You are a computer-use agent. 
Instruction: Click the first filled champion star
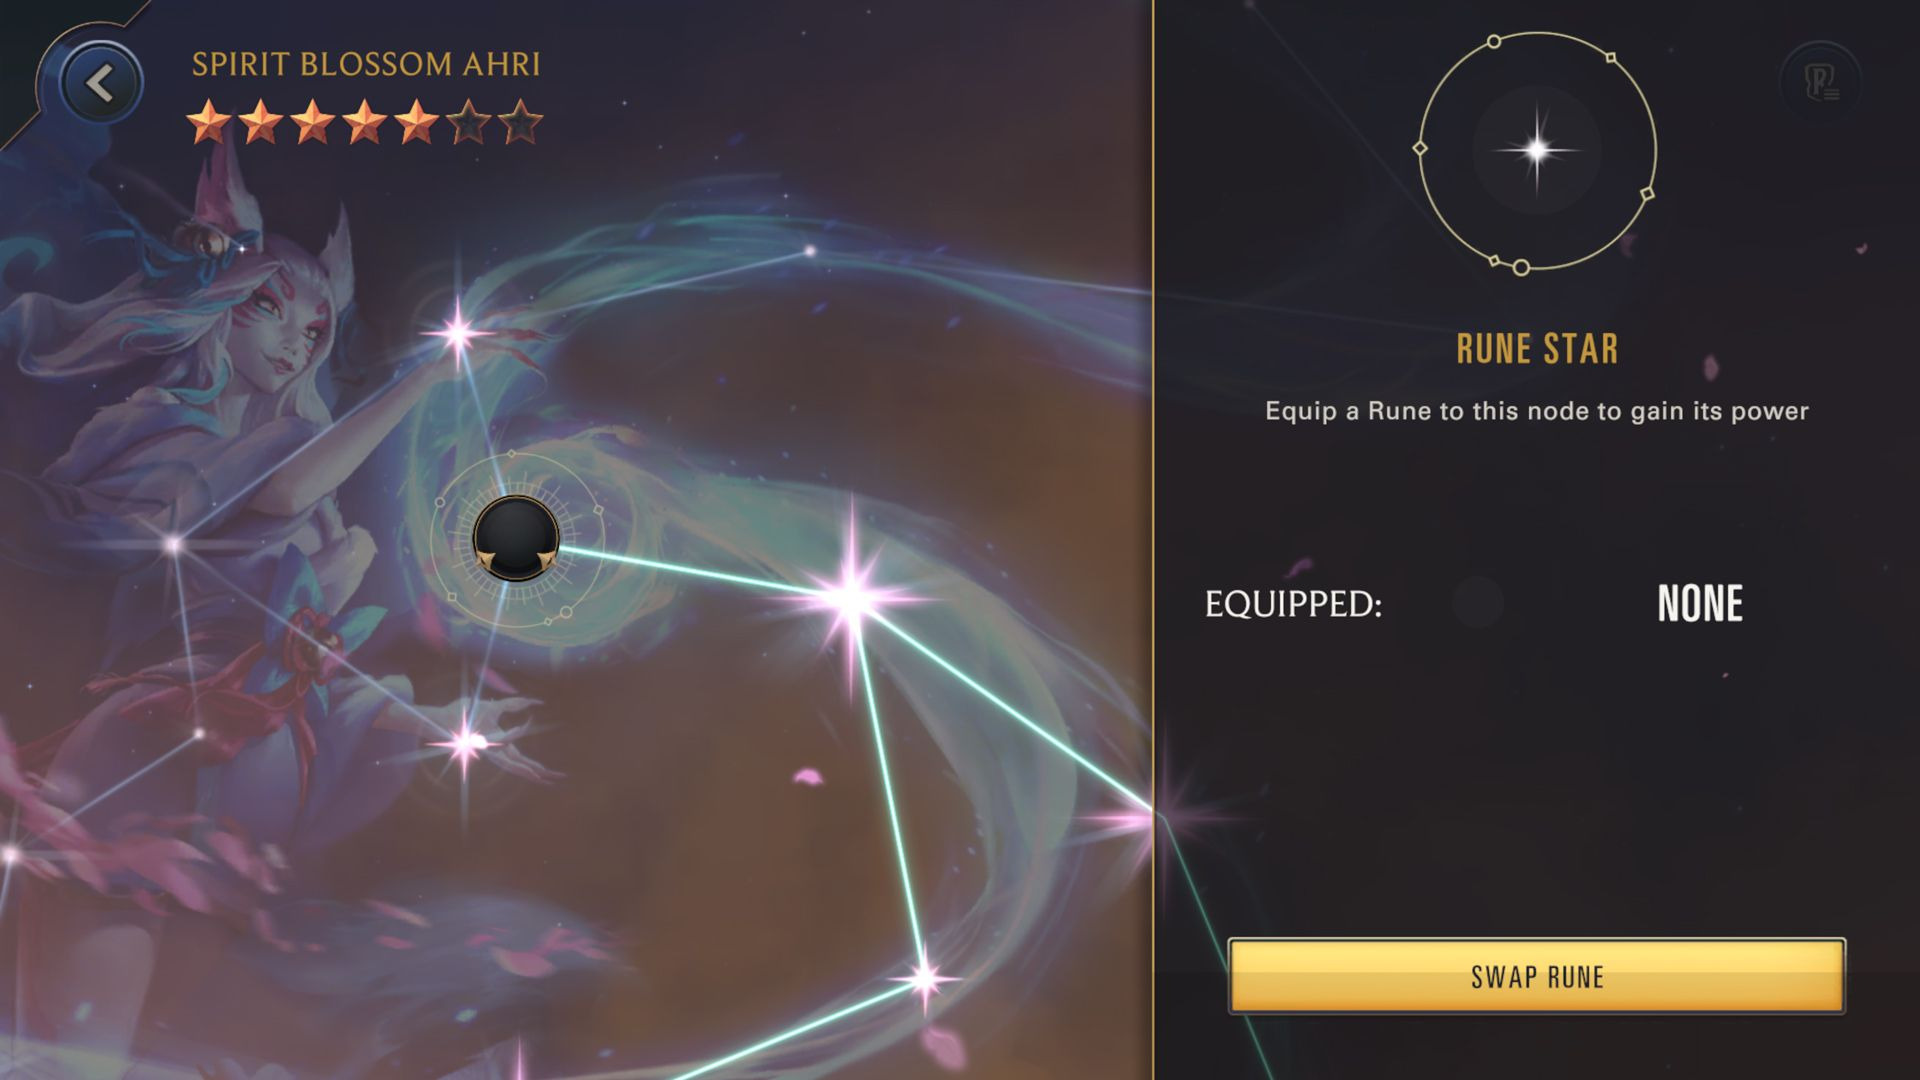pos(209,122)
